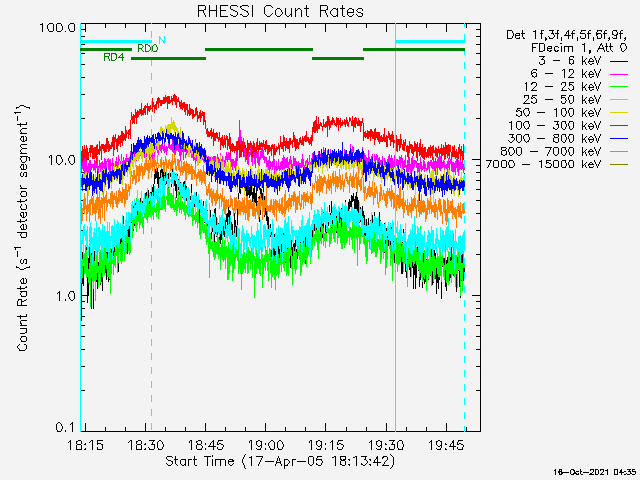640x480 pixels.
Task: Click the magenta line swatch for 6-12 keV
Action: [x=619, y=74]
